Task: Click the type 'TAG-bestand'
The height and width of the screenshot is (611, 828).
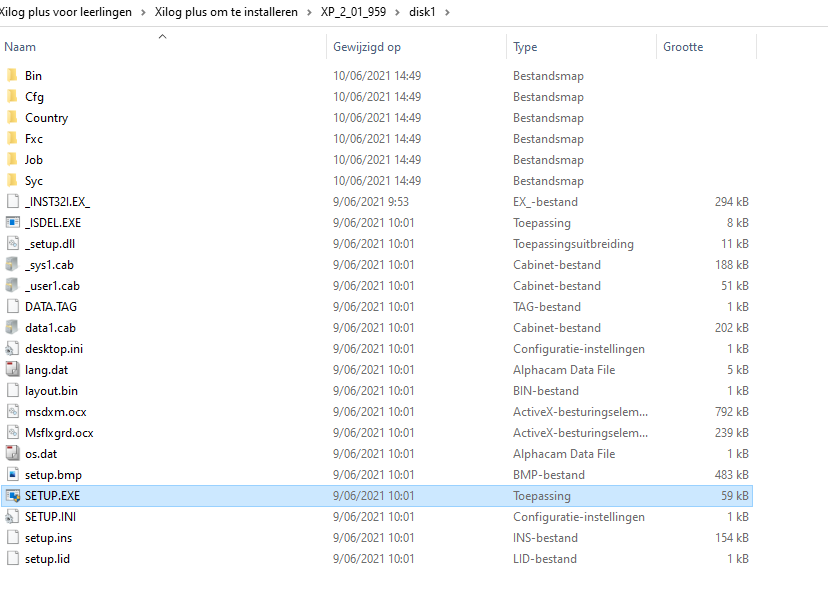Action: pos(547,307)
